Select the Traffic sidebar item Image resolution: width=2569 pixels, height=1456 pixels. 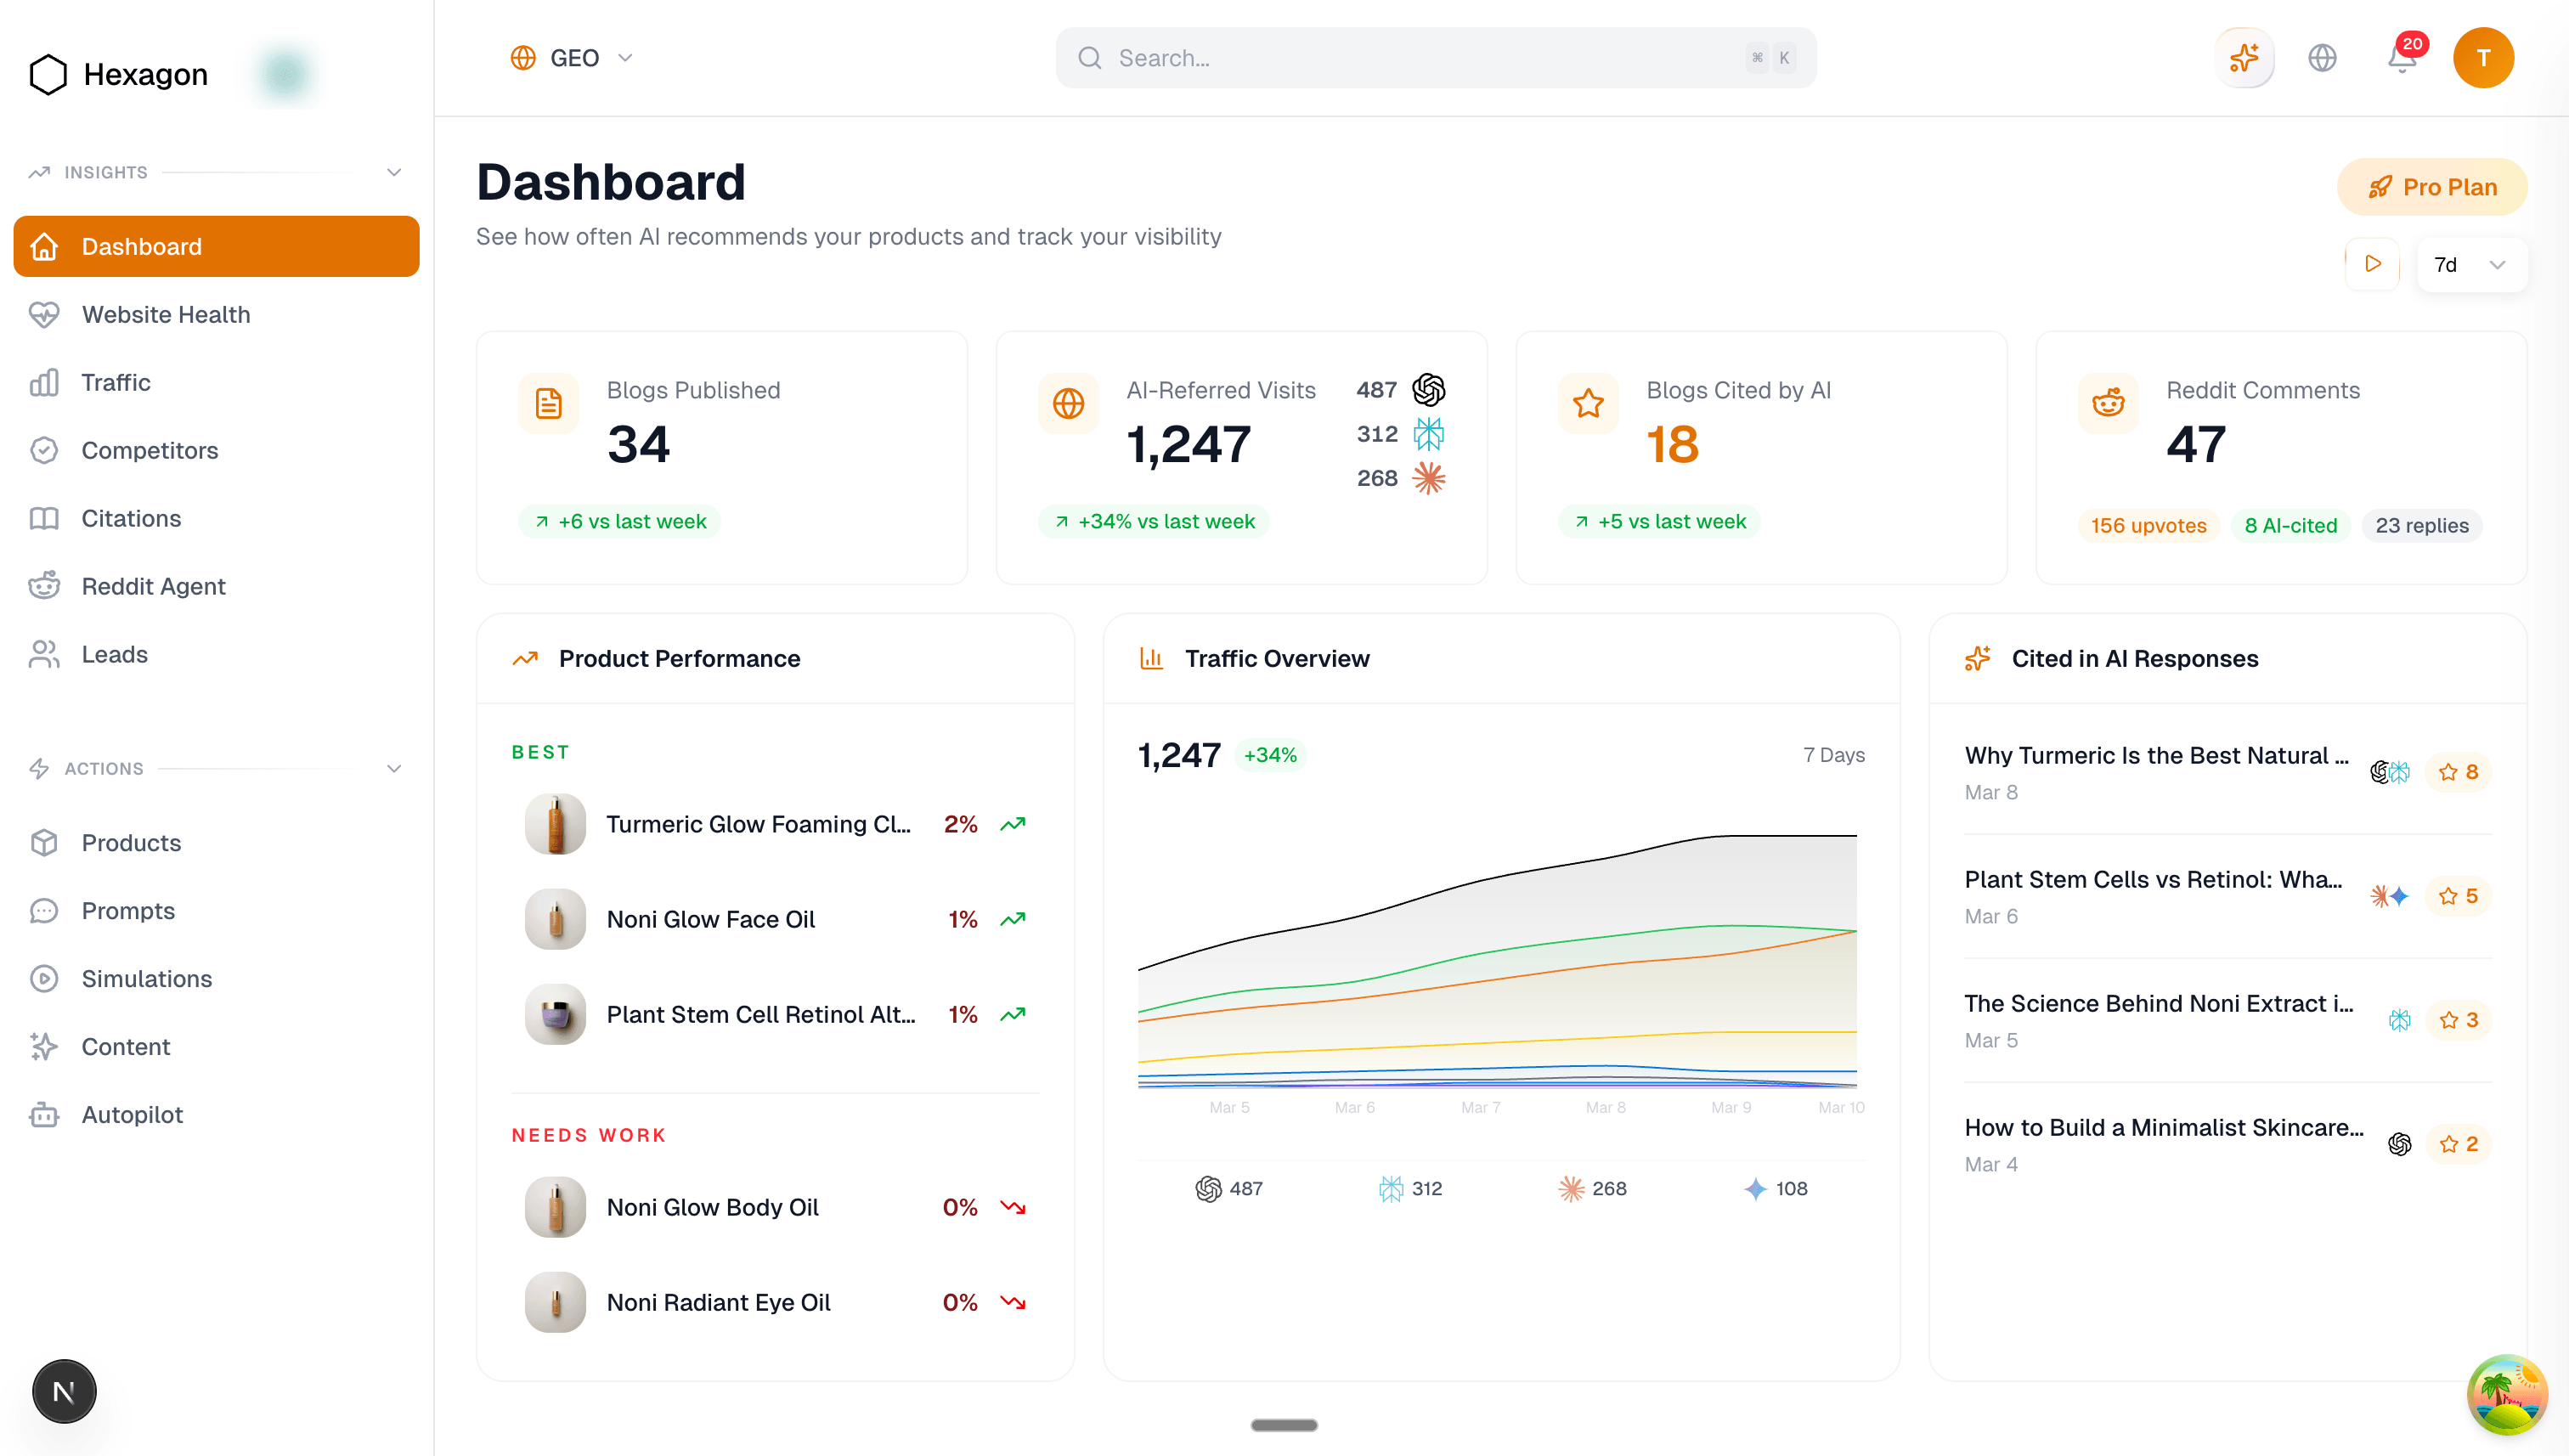pos(116,382)
